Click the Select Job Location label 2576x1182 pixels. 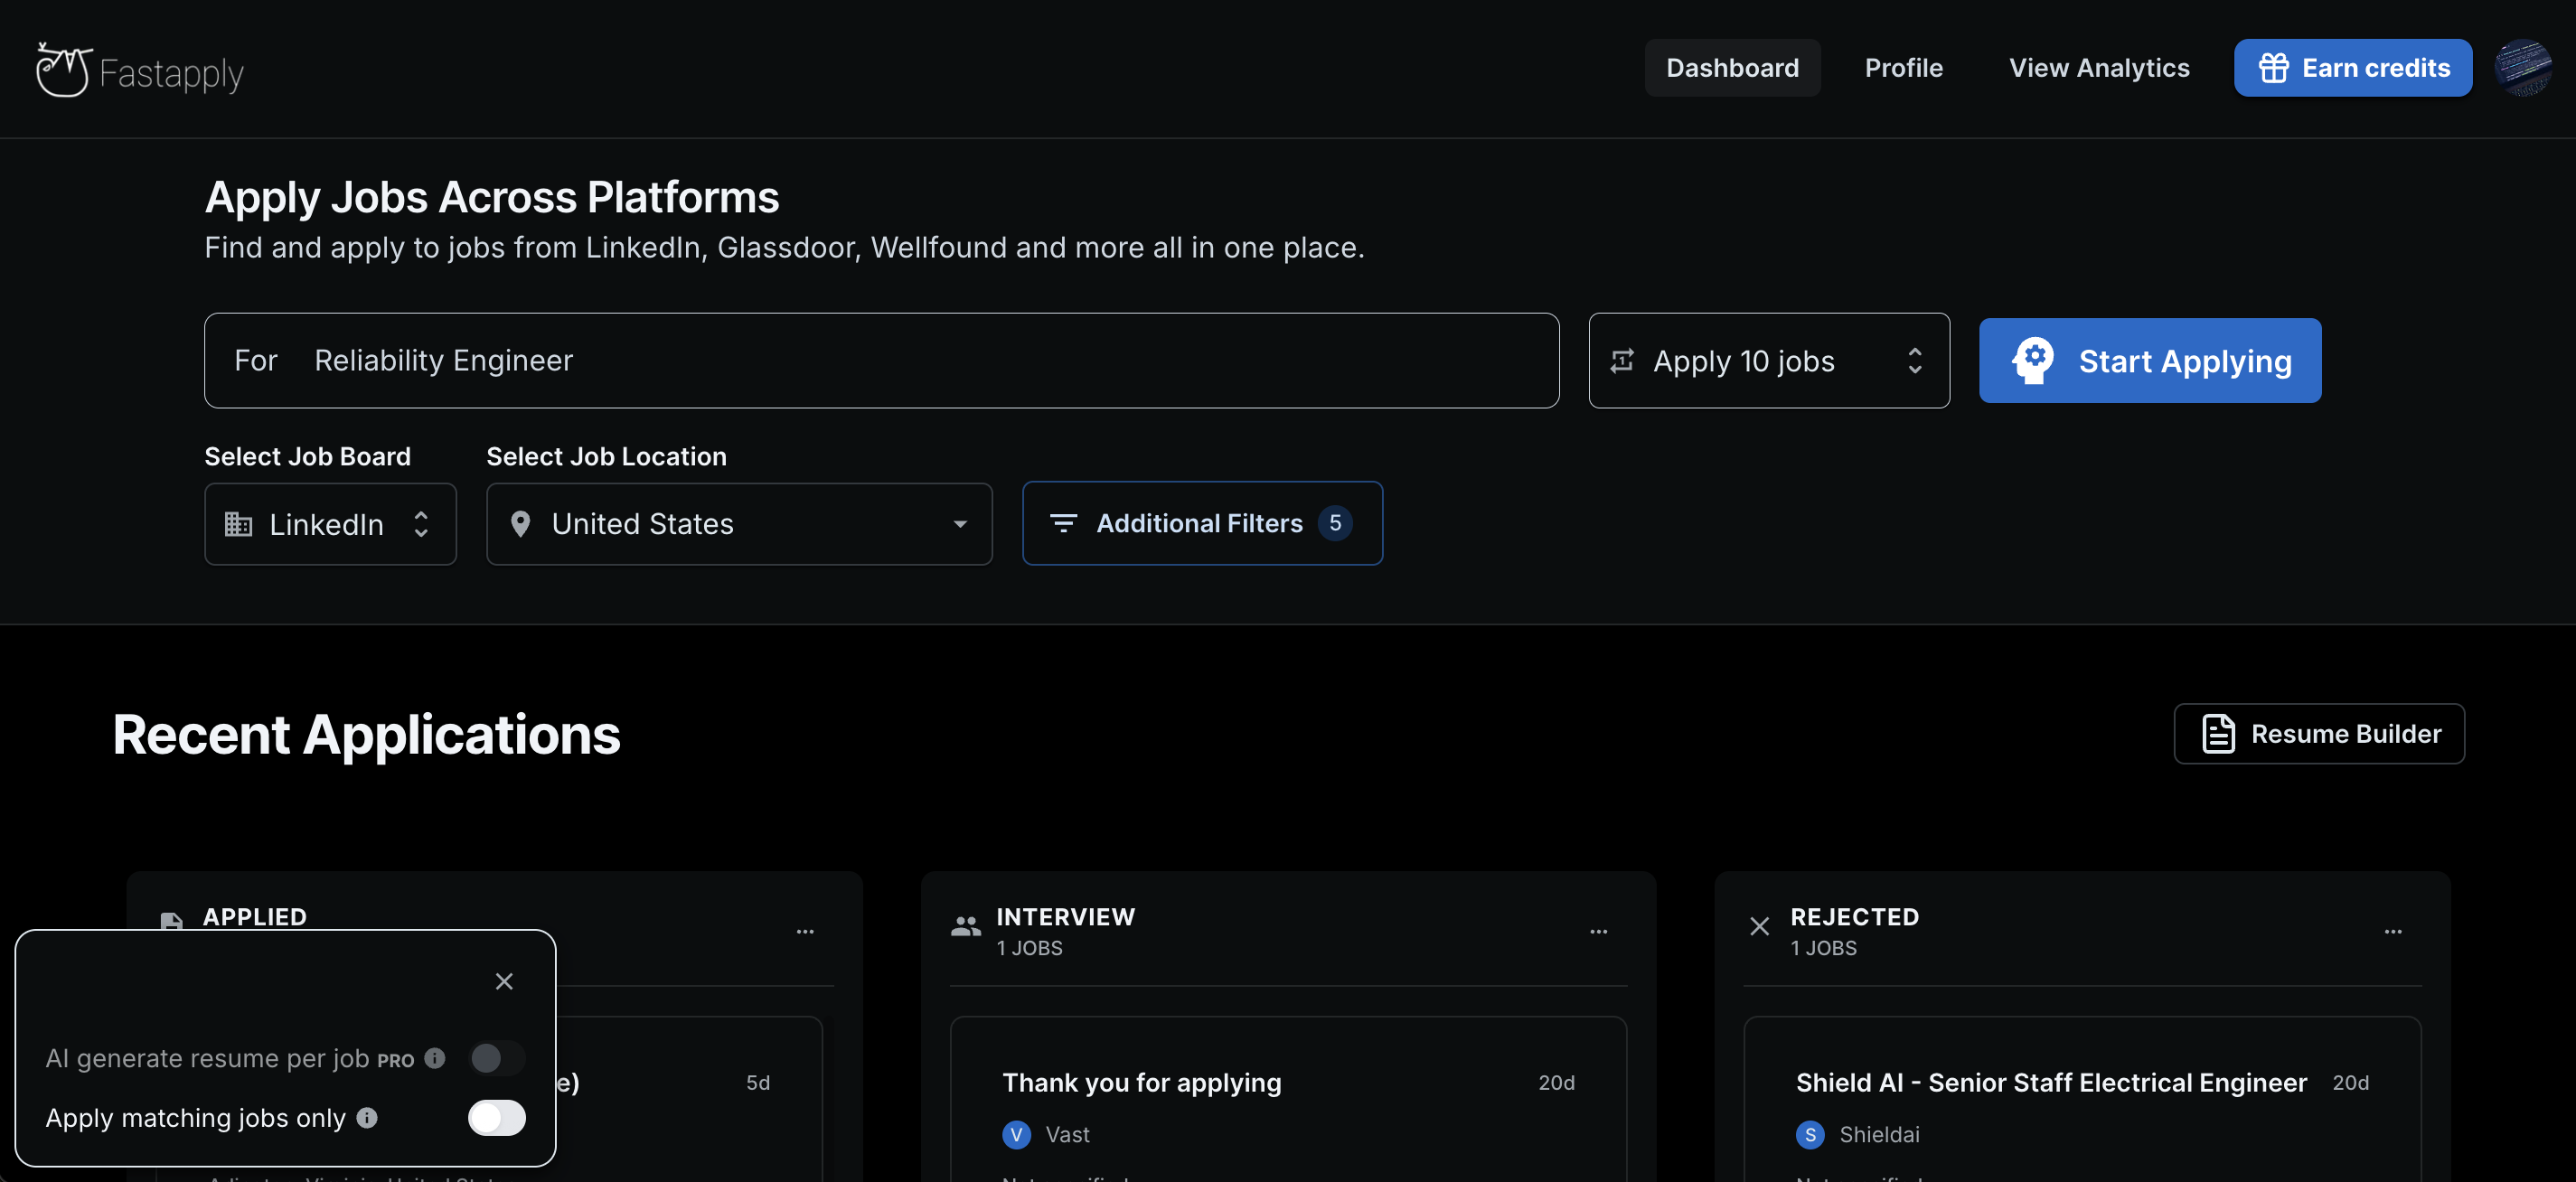click(606, 456)
